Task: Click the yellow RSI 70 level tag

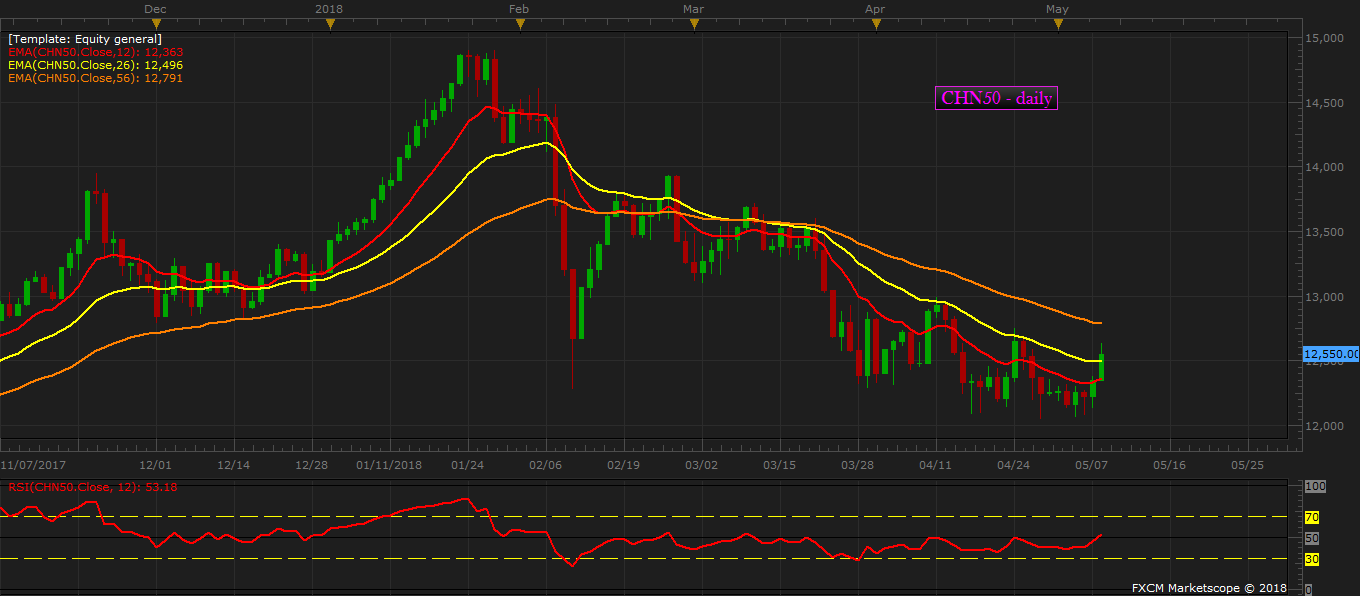Action: [1312, 517]
